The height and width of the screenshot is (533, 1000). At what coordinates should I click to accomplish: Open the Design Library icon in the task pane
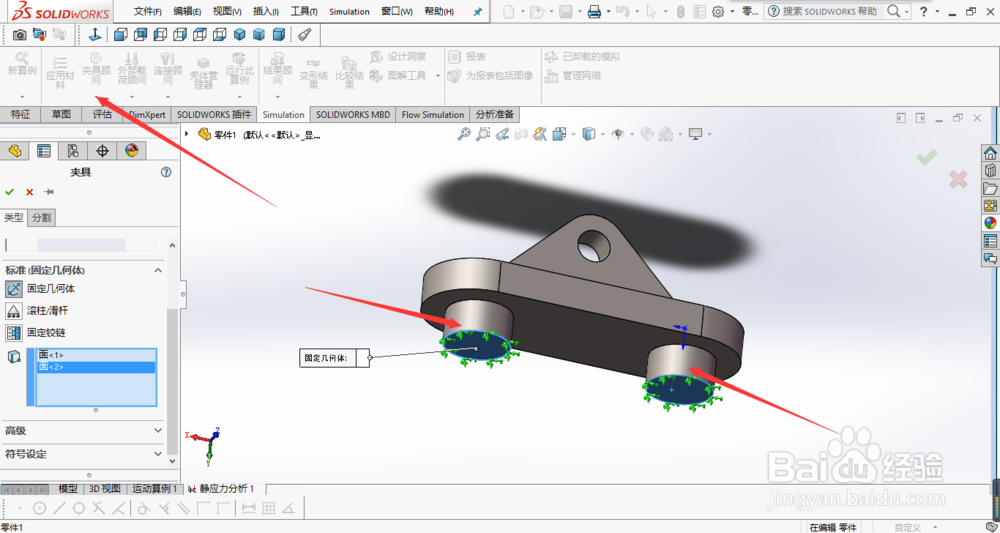[990, 171]
